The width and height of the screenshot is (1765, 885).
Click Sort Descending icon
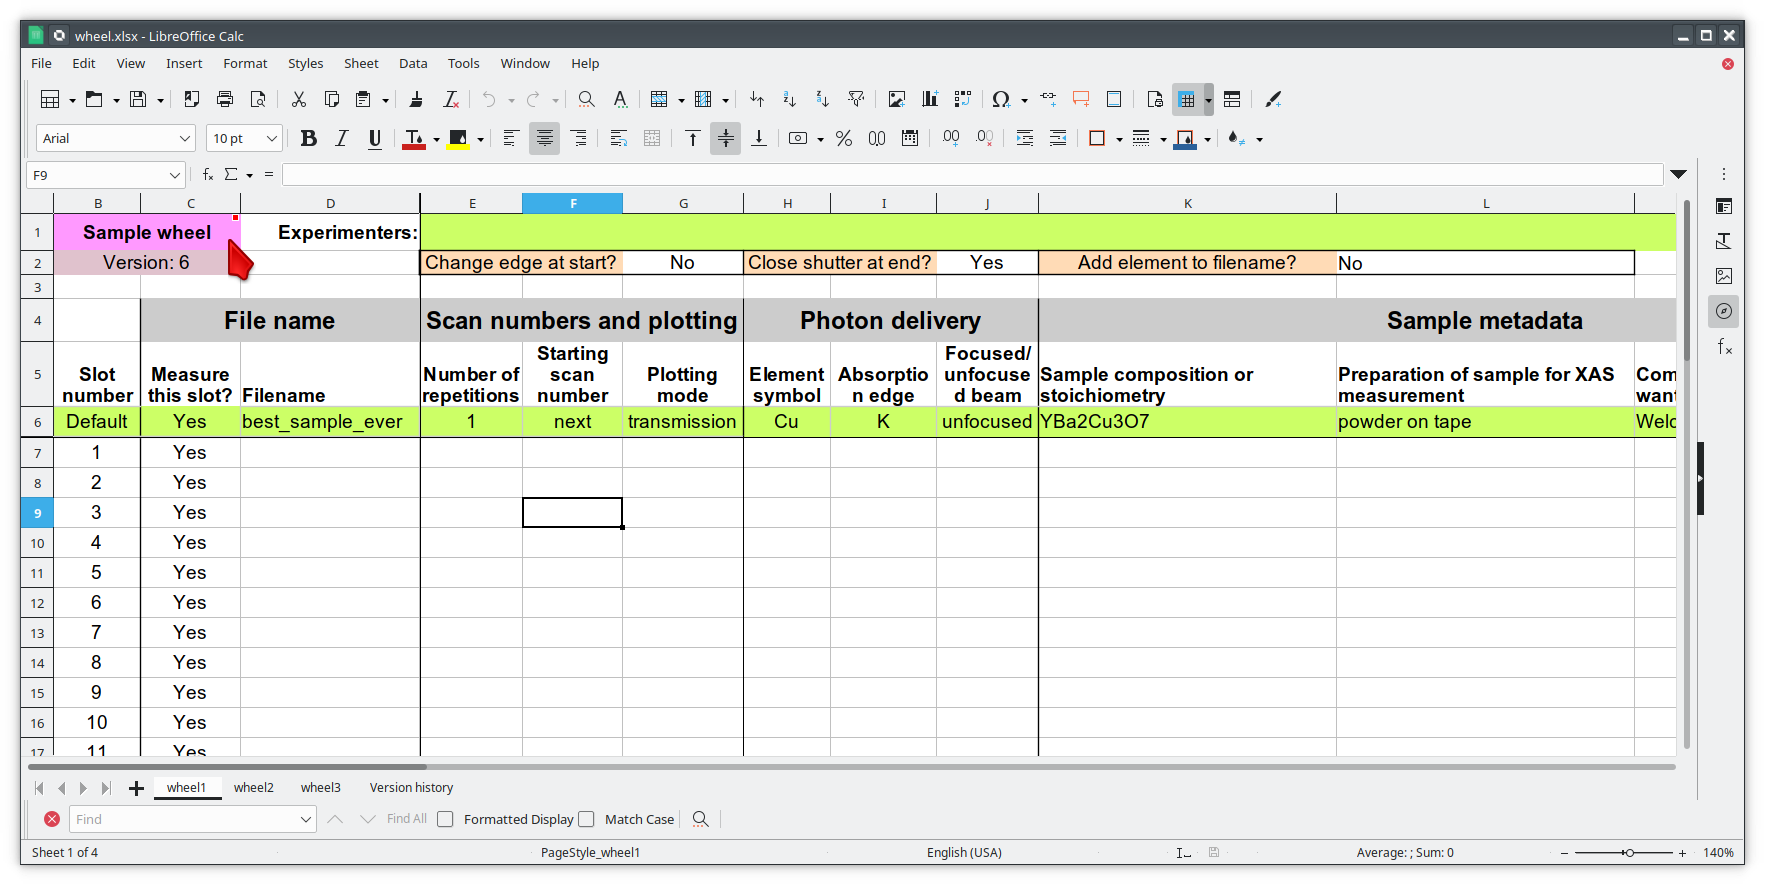click(x=823, y=99)
